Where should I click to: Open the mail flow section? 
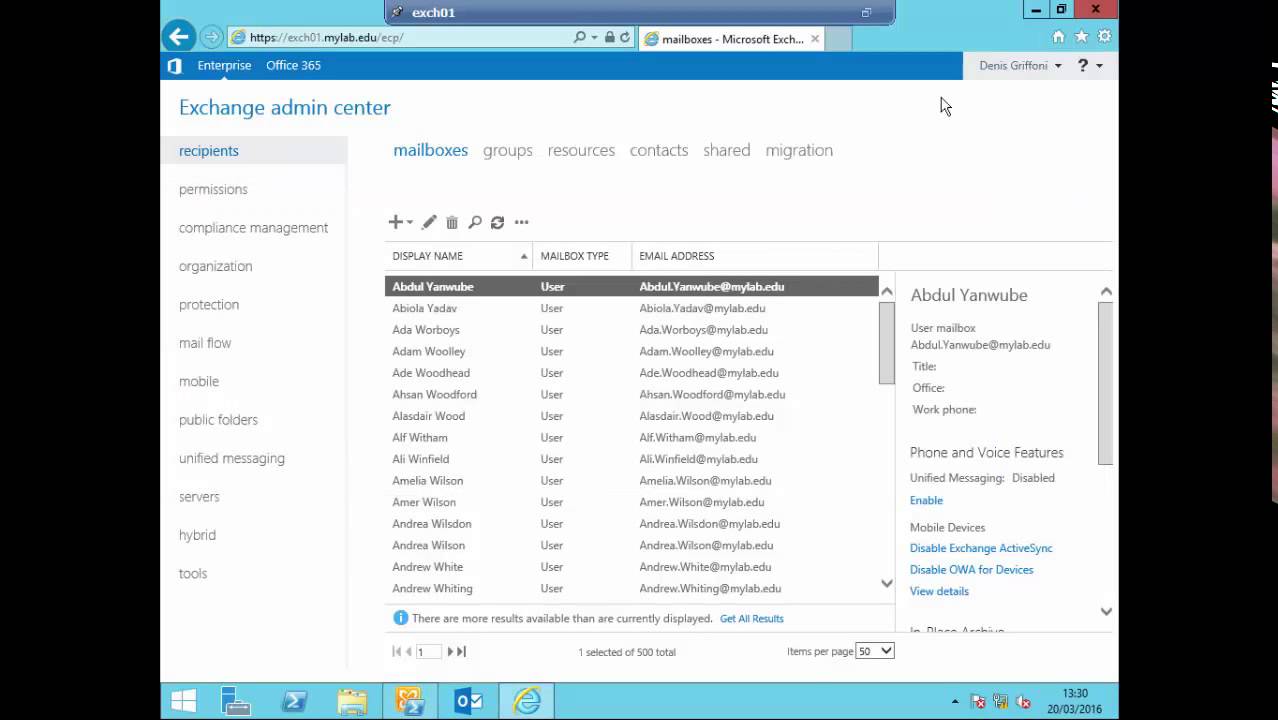click(205, 343)
